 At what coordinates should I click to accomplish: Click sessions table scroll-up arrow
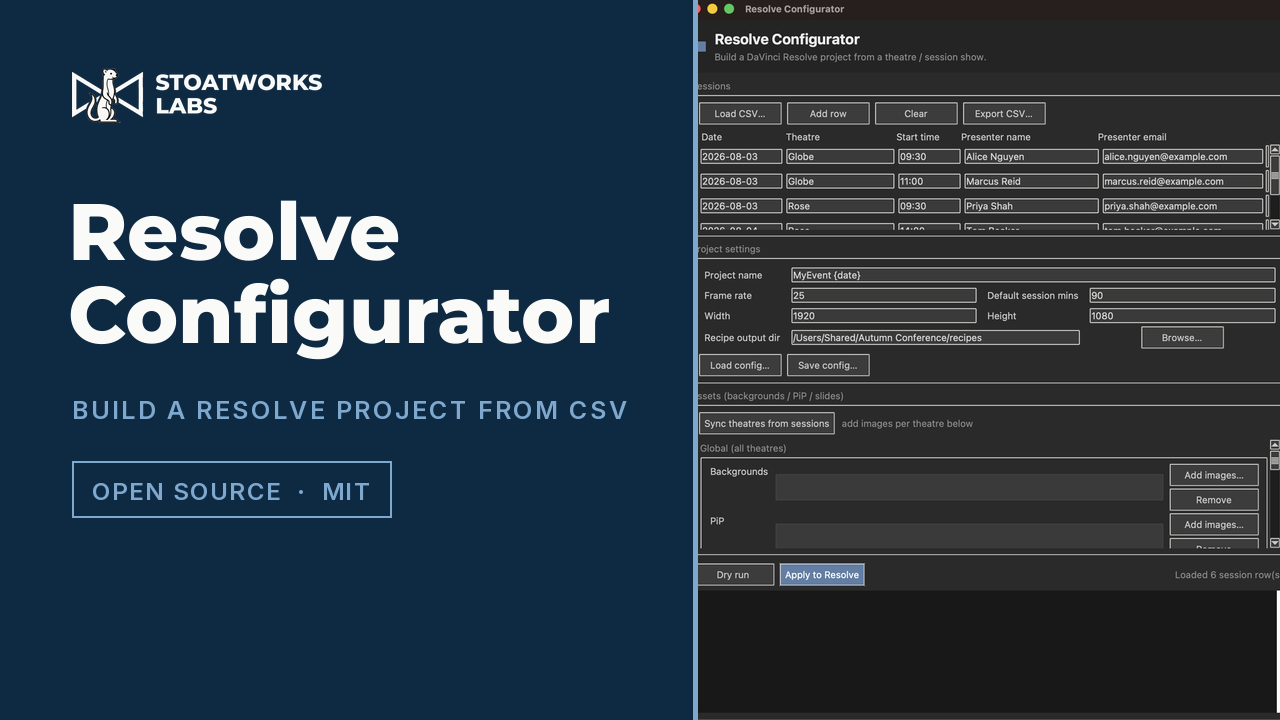1274,150
